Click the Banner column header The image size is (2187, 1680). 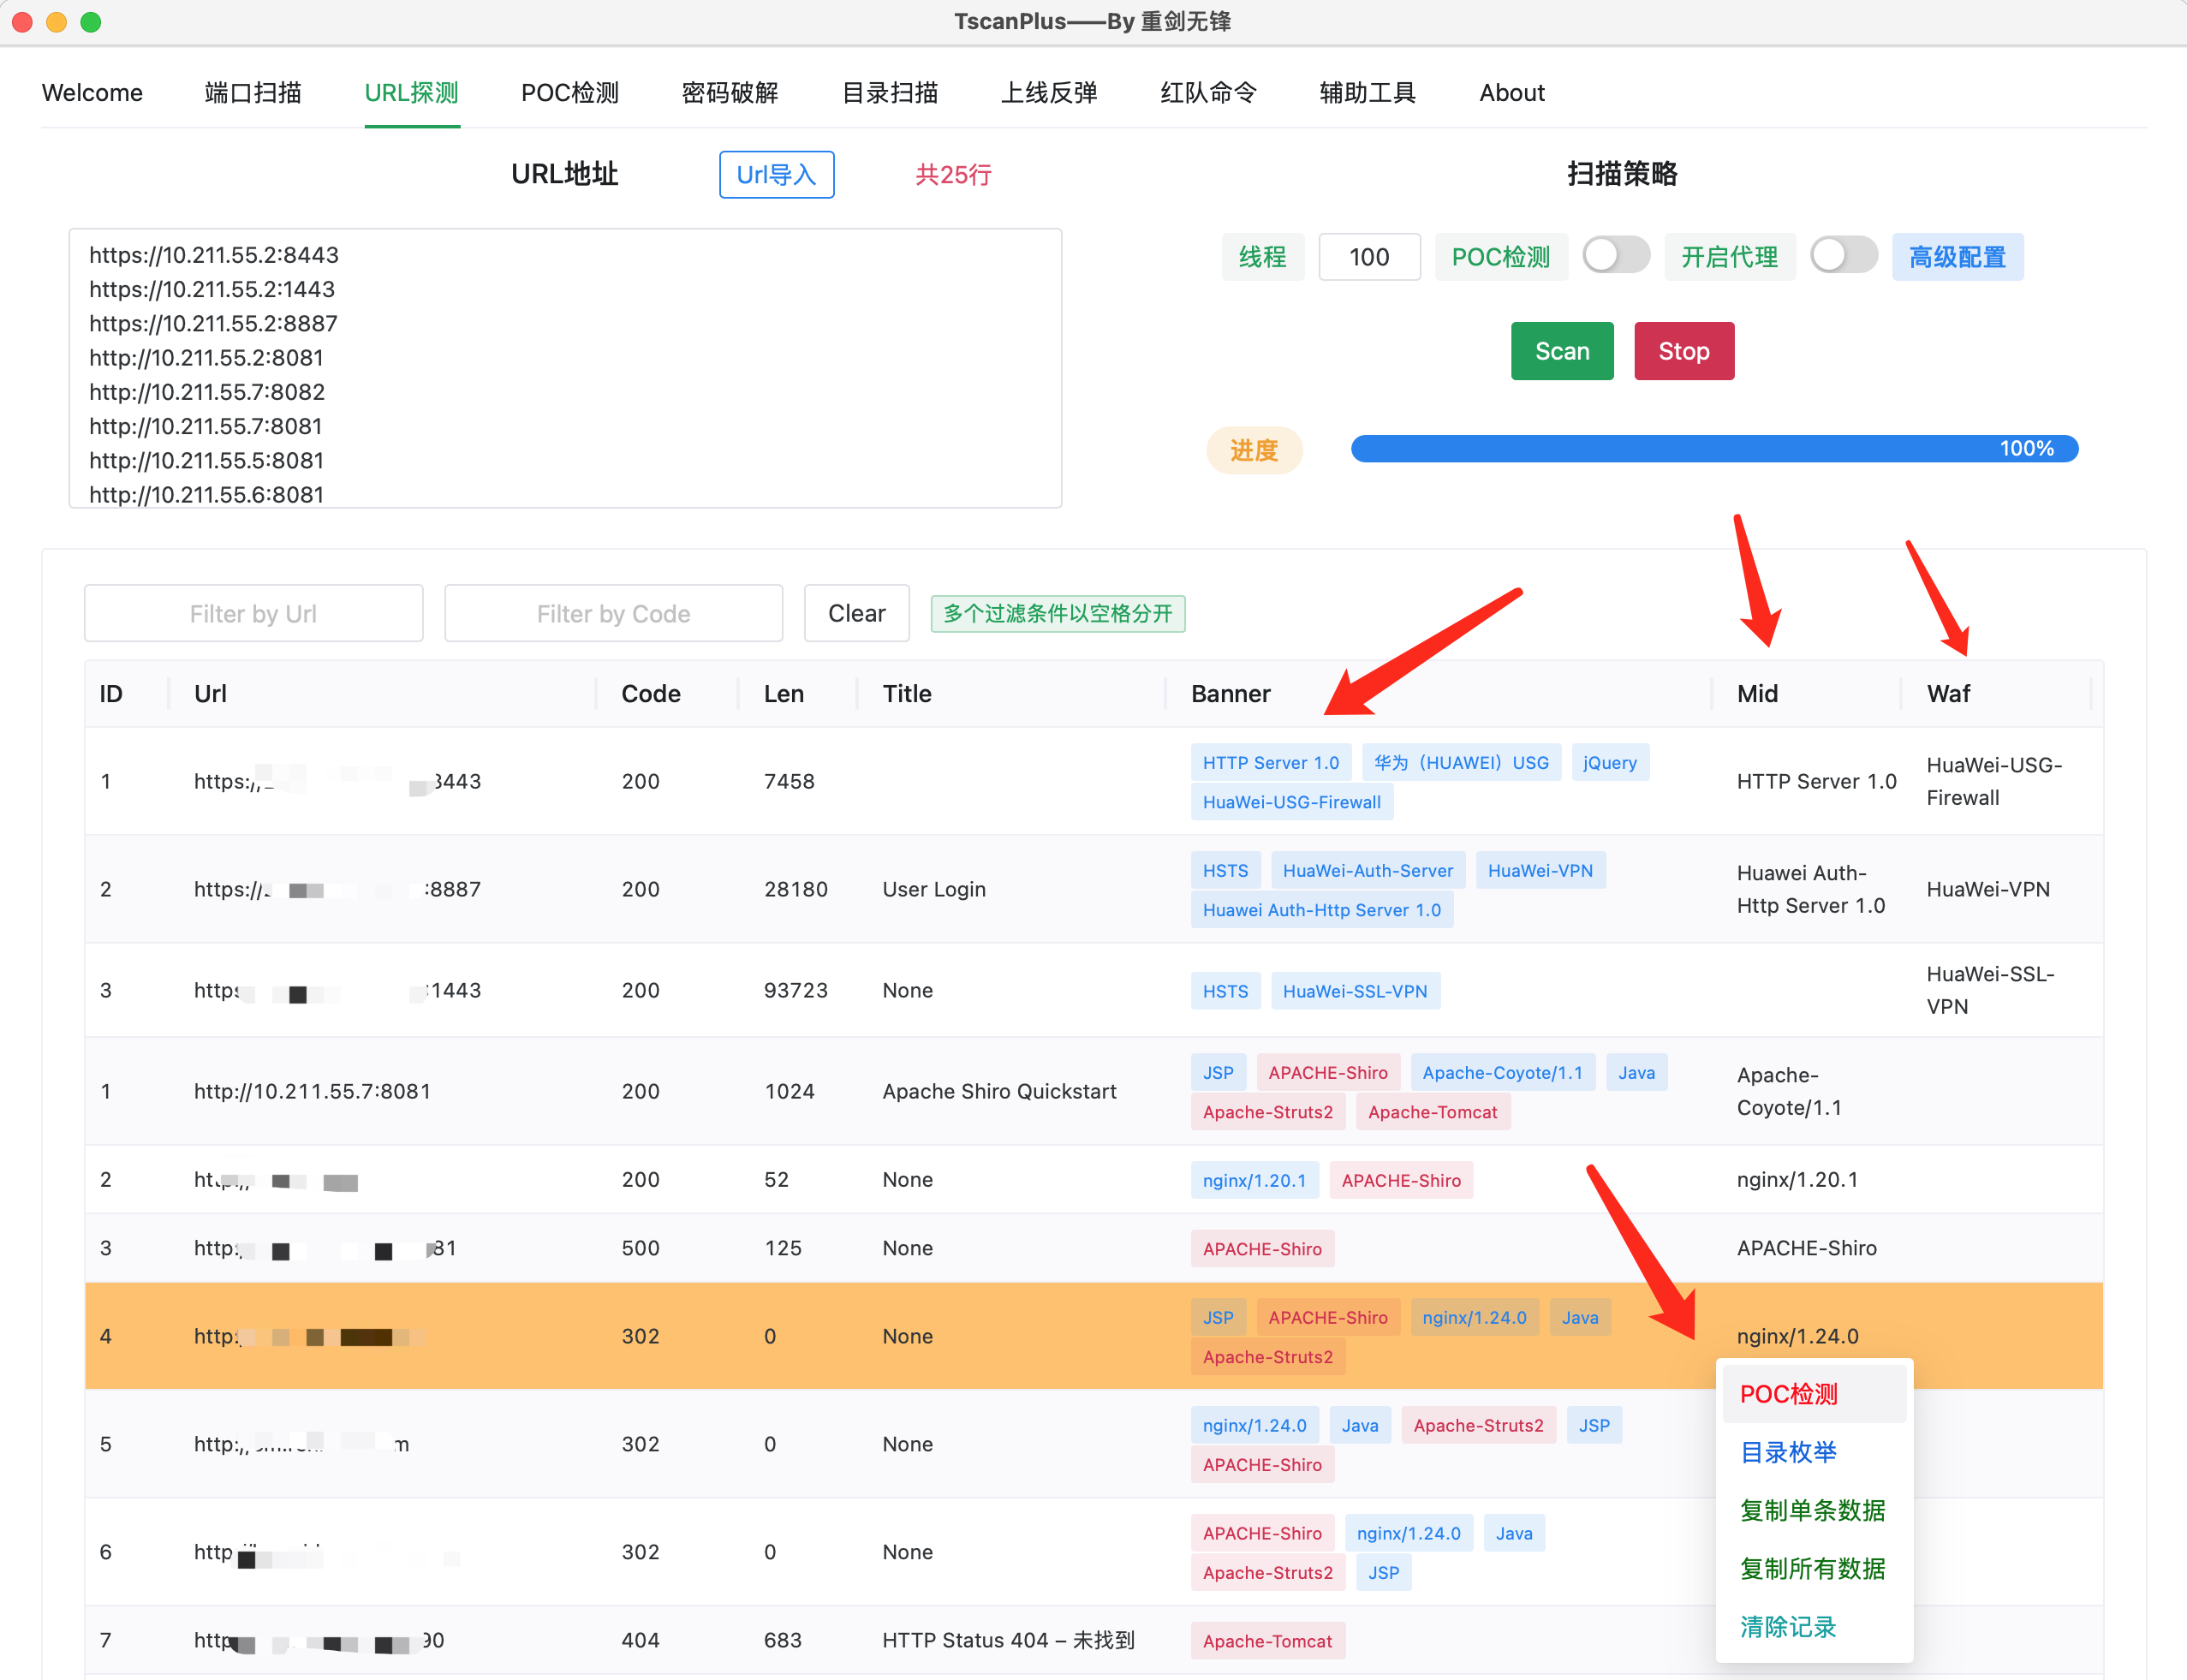click(x=1230, y=694)
